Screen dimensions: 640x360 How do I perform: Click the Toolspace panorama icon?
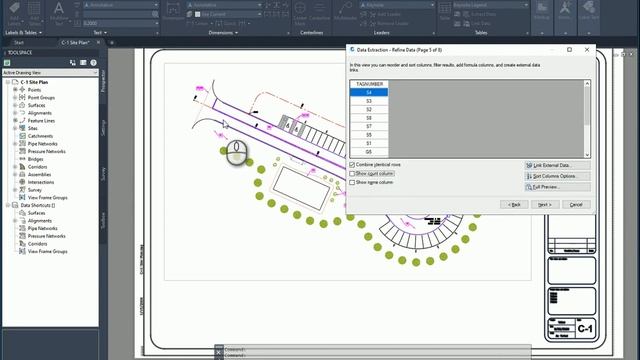tap(83, 62)
